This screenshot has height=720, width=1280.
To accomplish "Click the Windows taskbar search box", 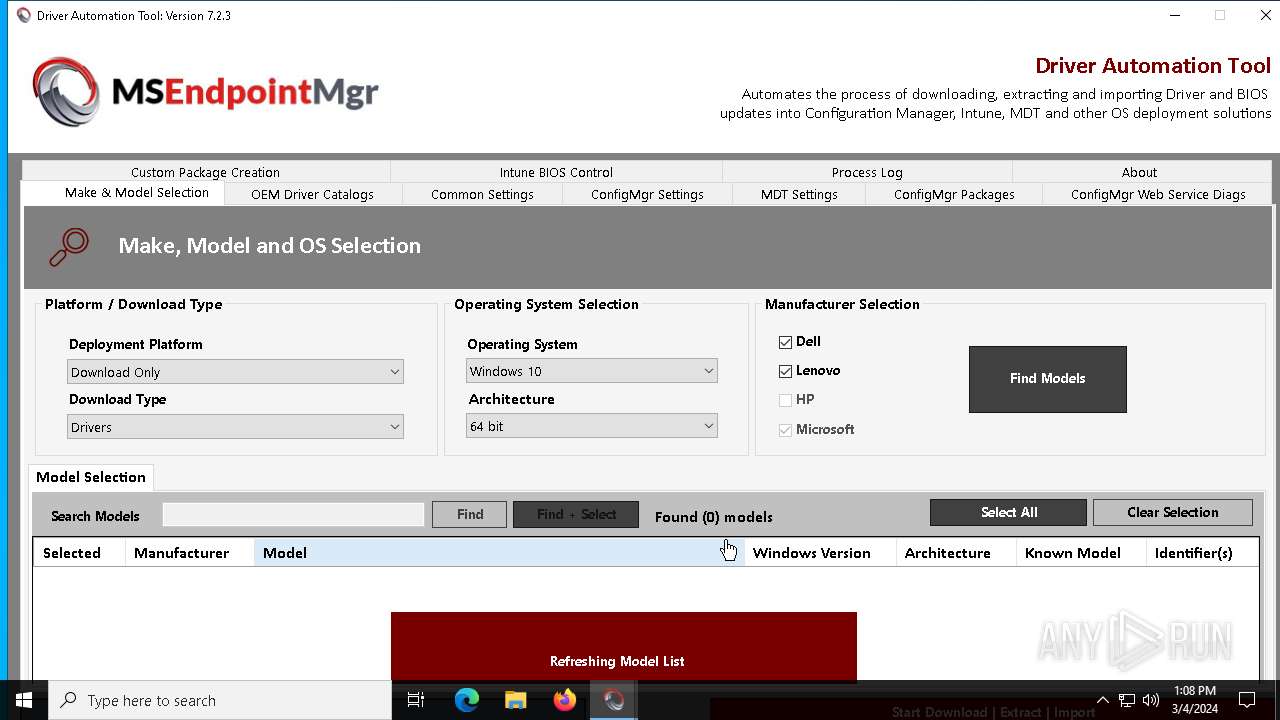I will point(220,700).
